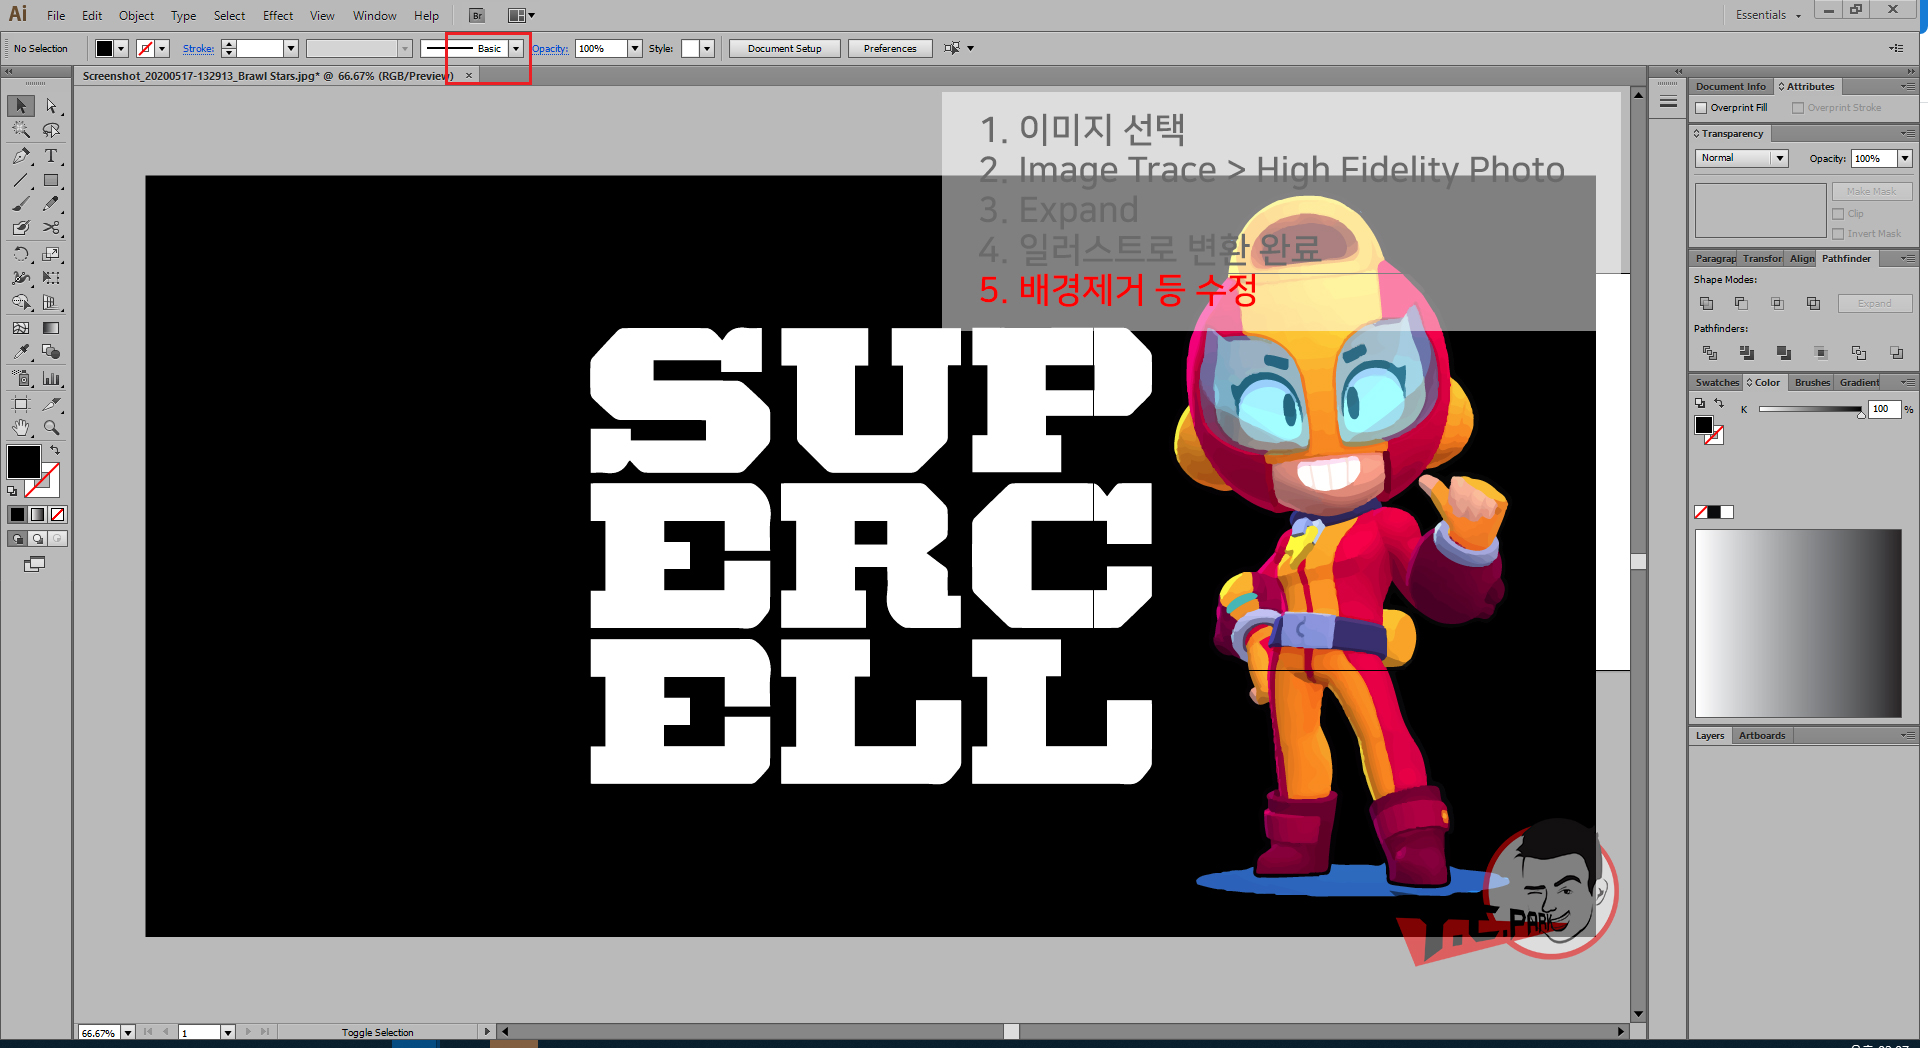
Task: Click the K color slider track
Action: click(x=1810, y=409)
